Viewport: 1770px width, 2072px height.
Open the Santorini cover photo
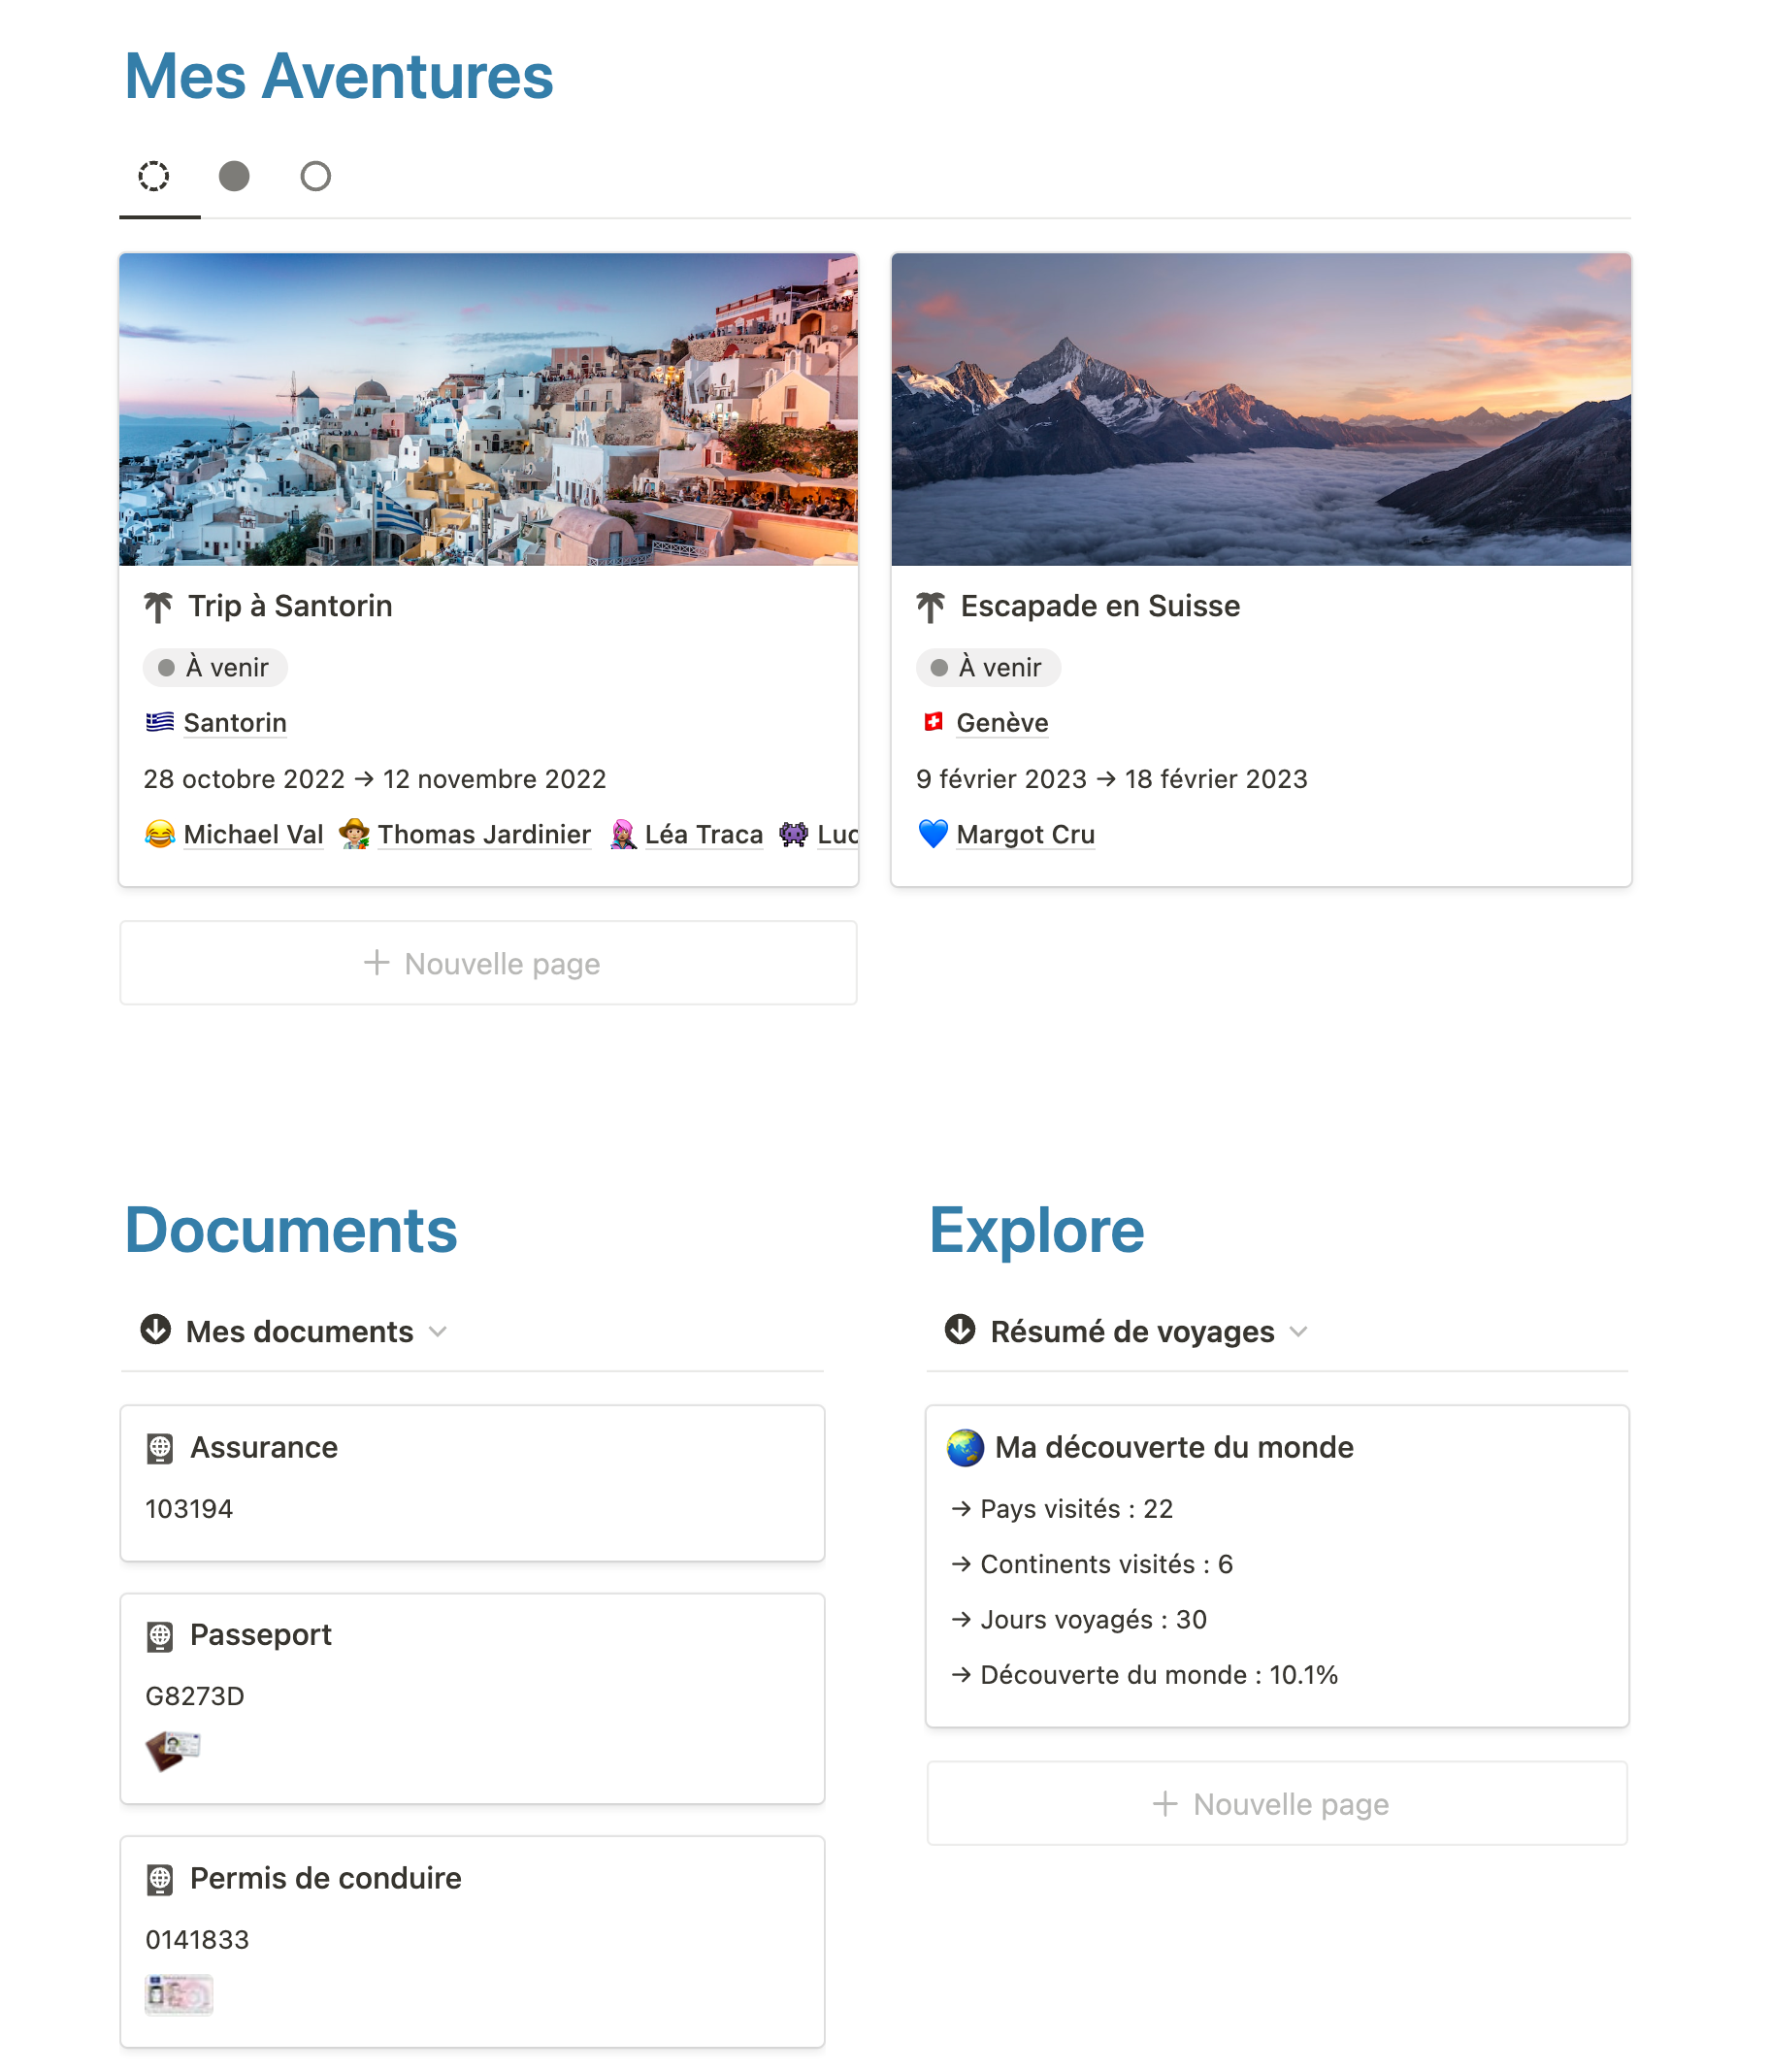[x=488, y=409]
